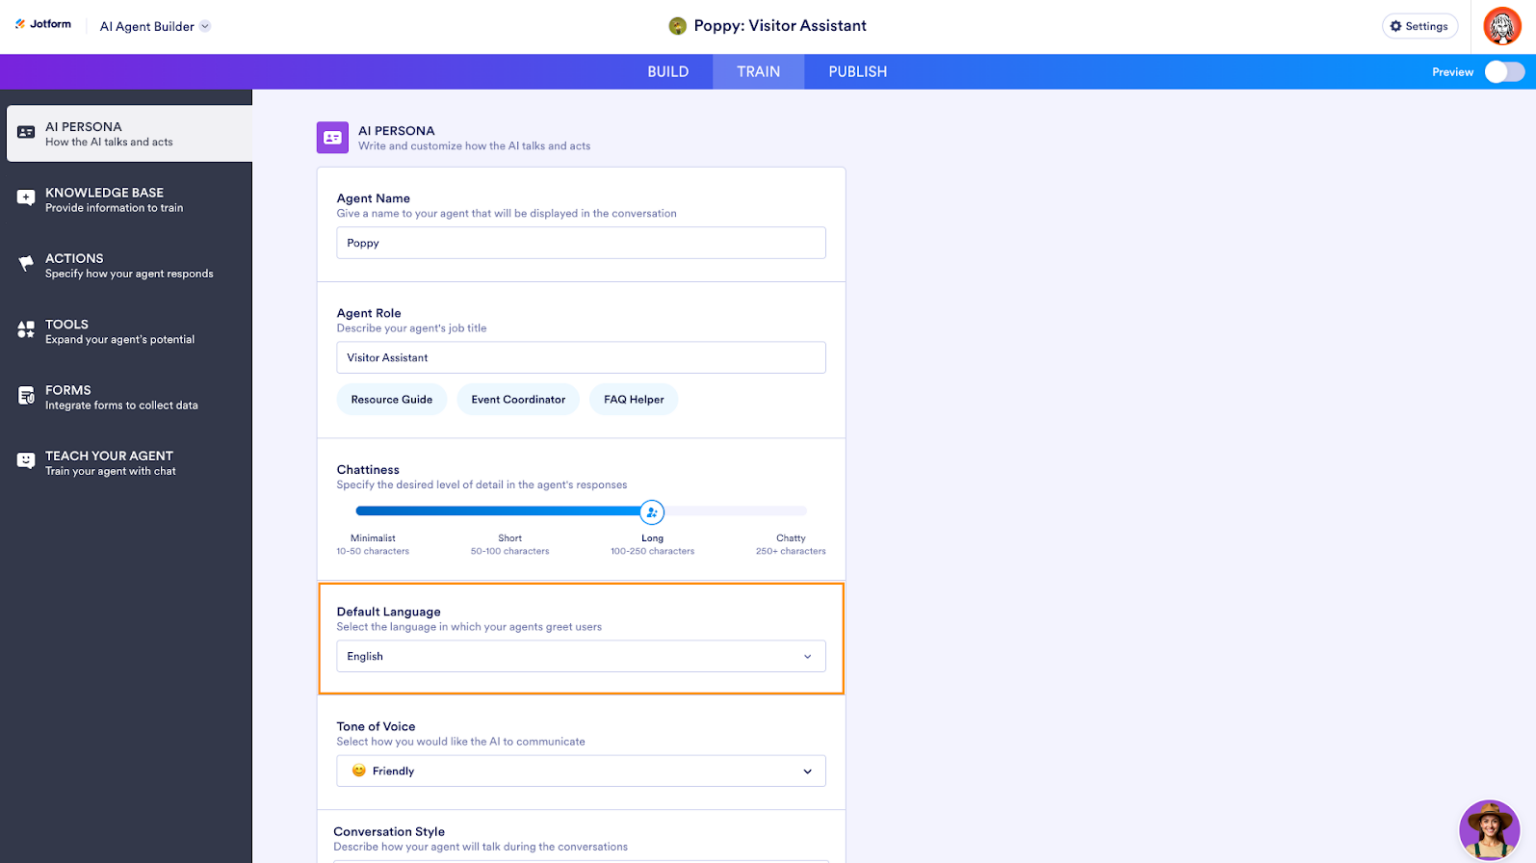Click the Jotform logo
The width and height of the screenshot is (1536, 863).
[42, 23]
